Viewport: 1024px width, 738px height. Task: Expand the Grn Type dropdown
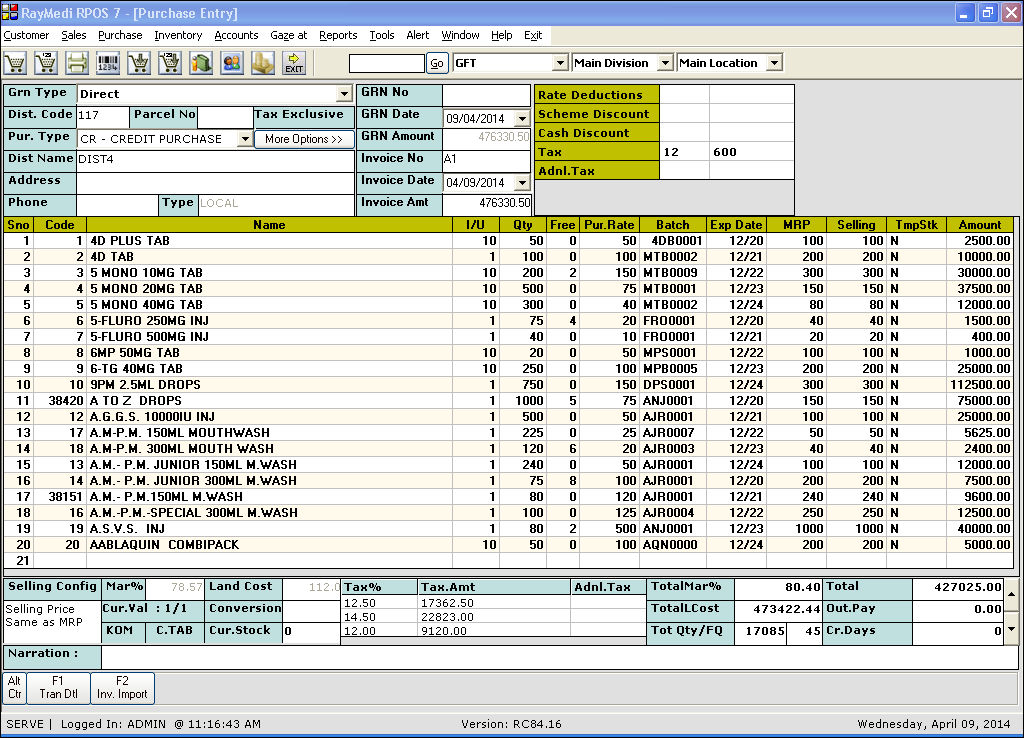click(345, 94)
